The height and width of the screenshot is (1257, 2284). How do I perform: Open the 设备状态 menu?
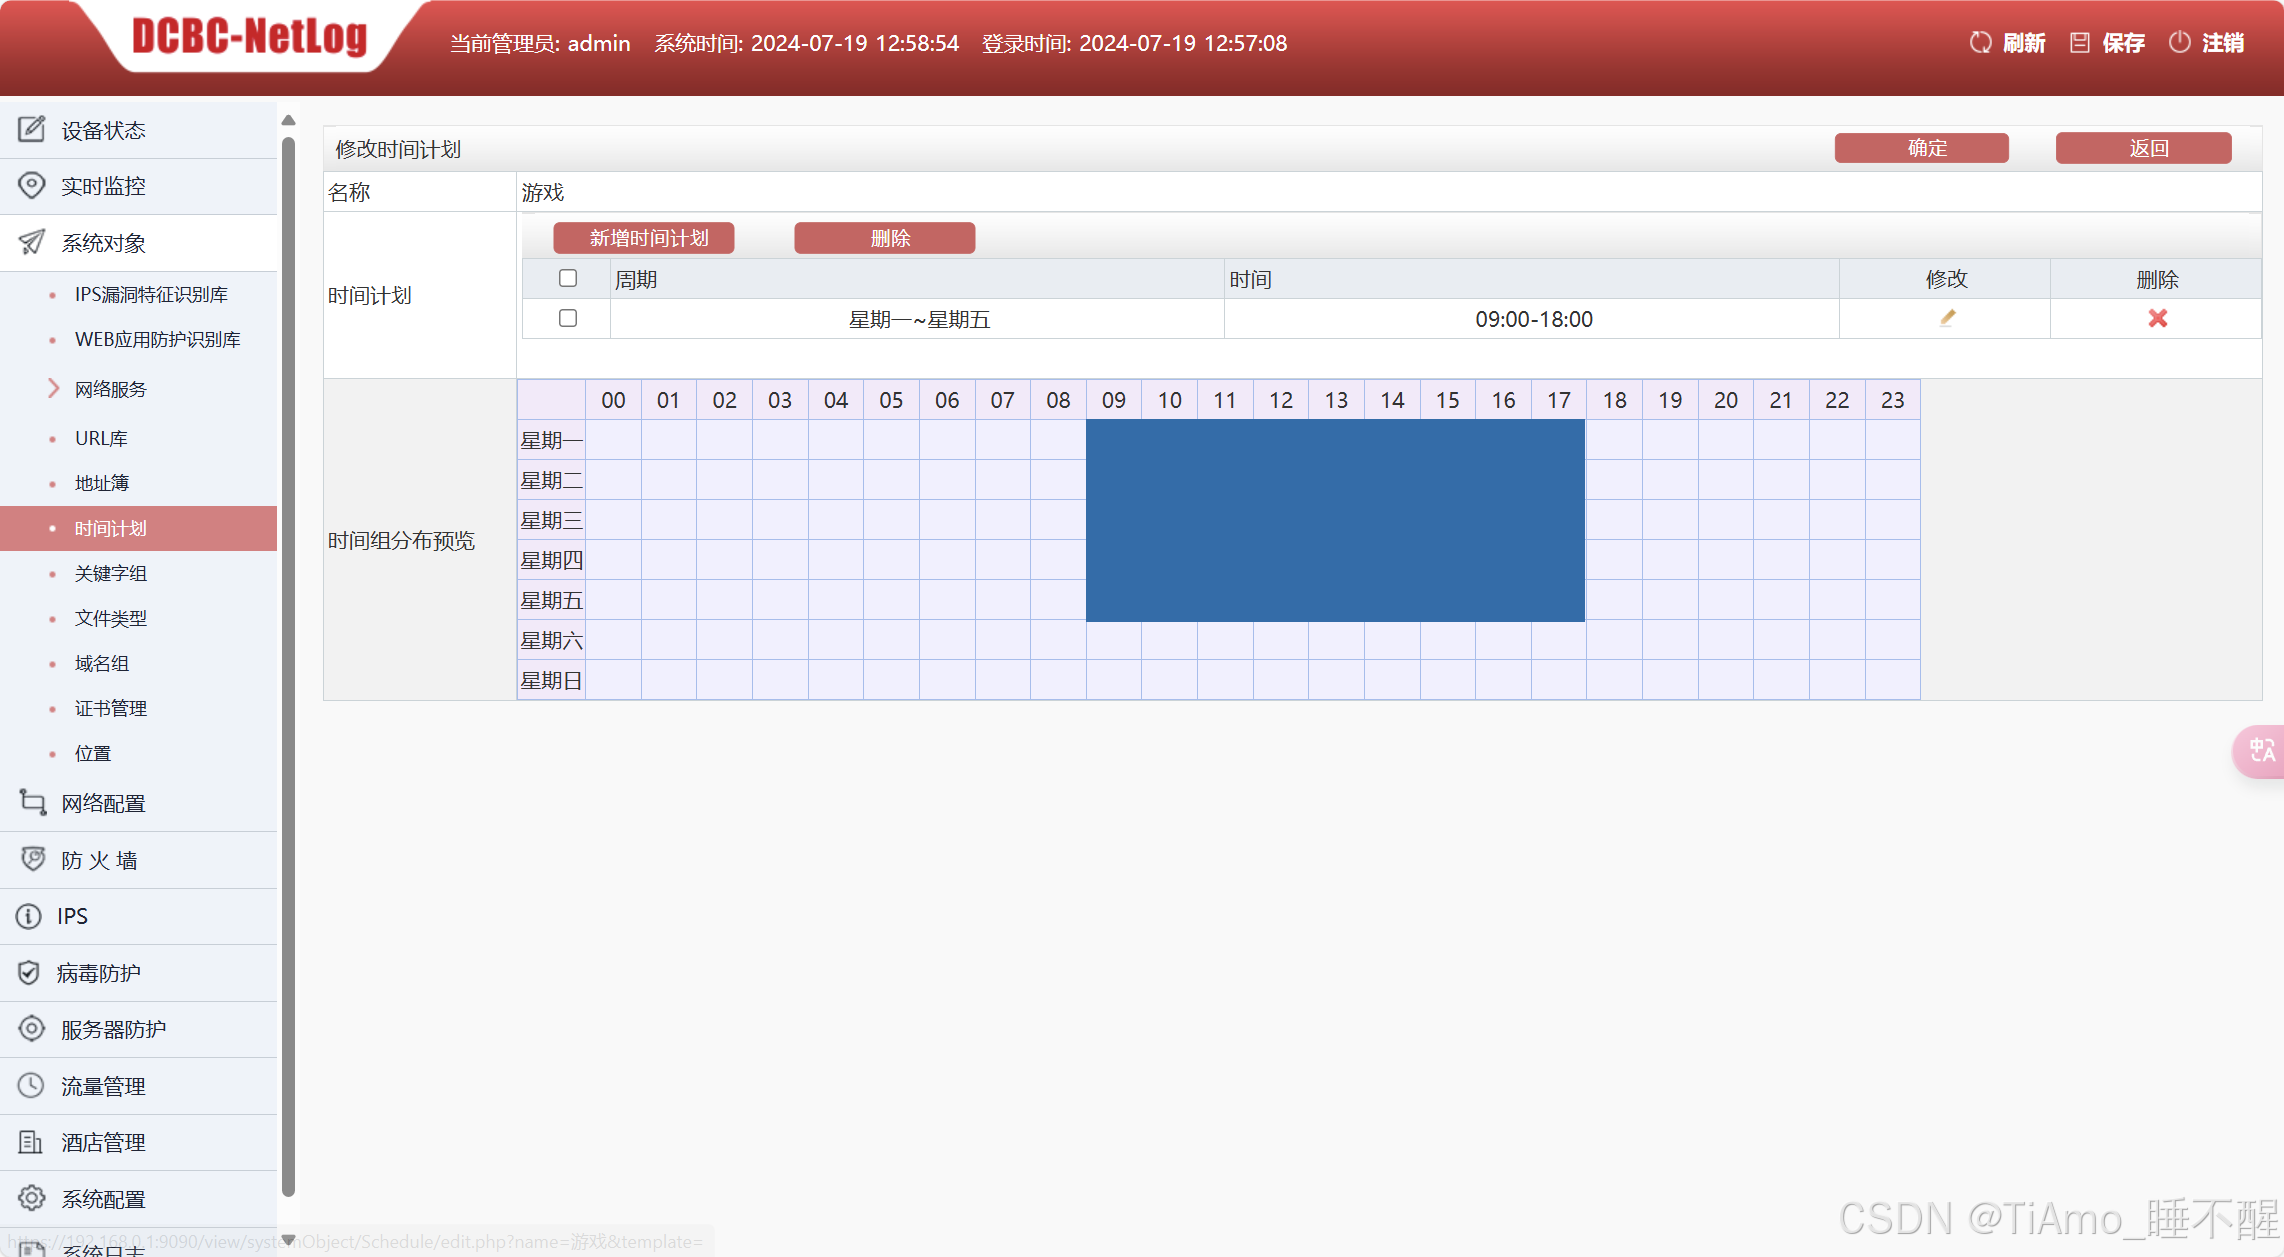tap(138, 130)
